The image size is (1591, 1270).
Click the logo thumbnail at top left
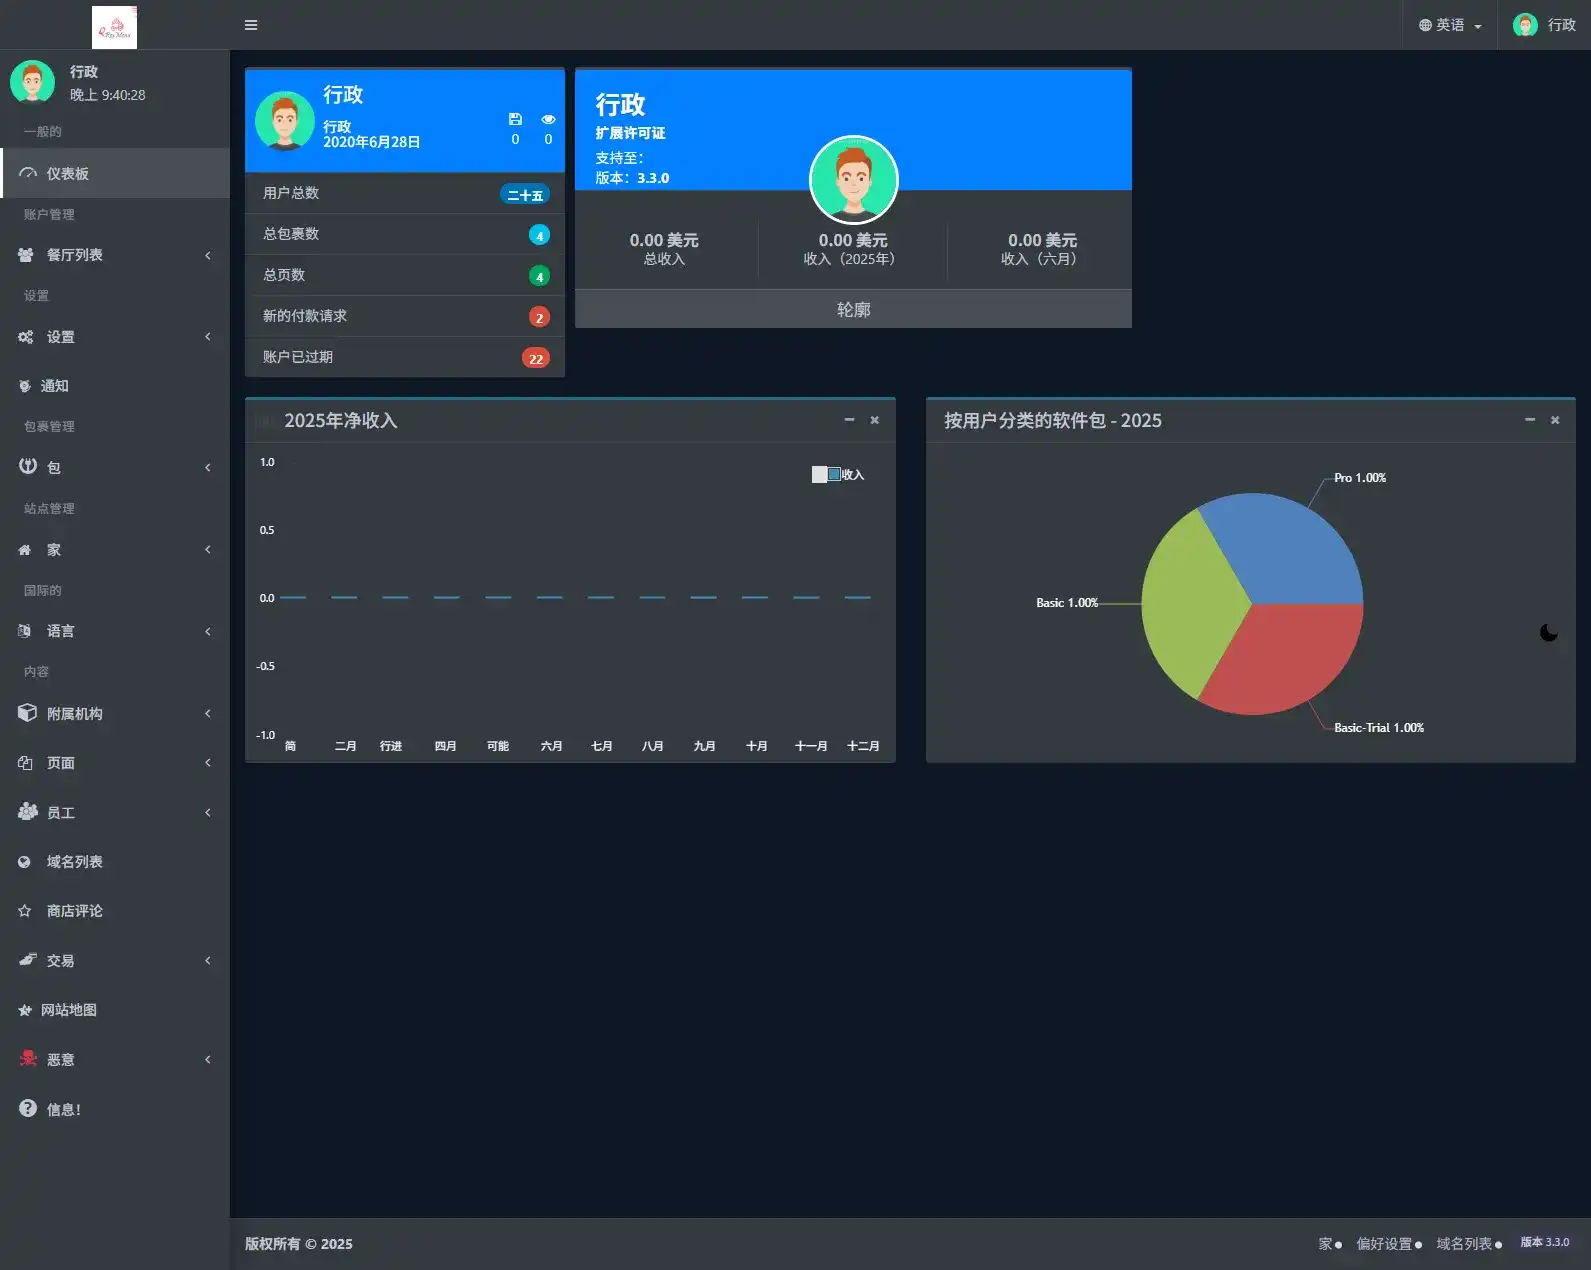tap(114, 27)
